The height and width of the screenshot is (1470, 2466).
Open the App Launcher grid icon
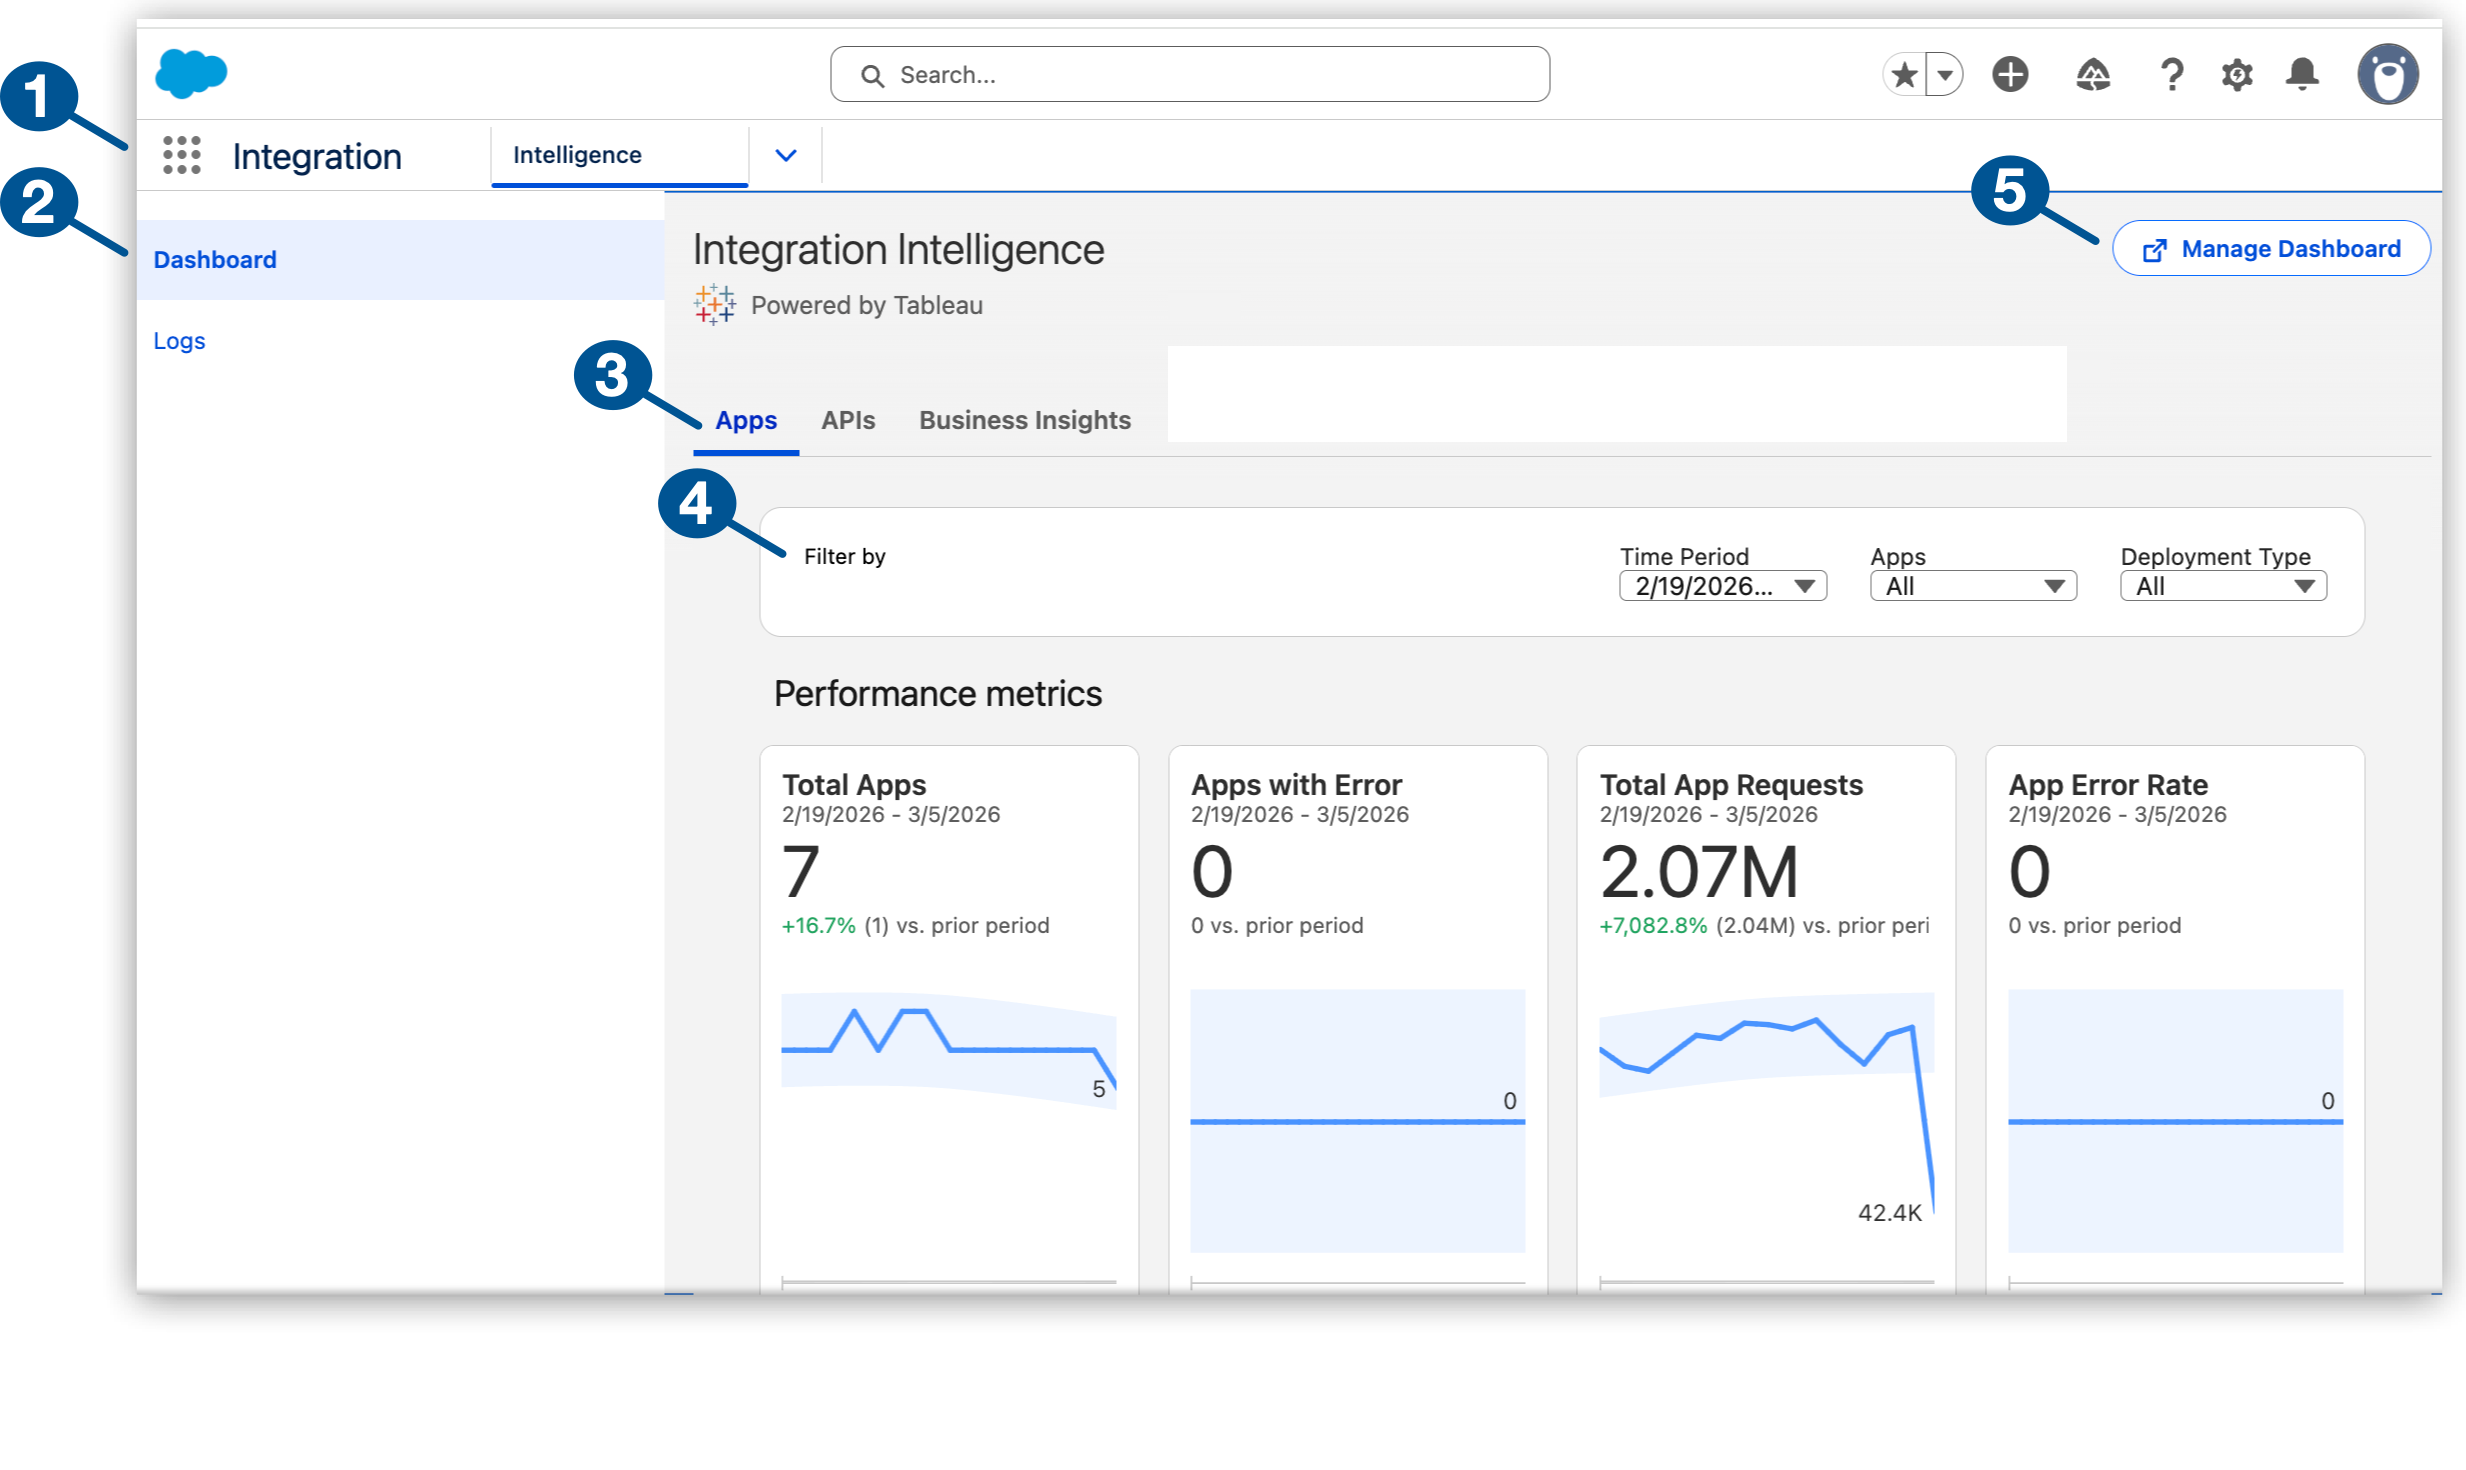point(182,155)
